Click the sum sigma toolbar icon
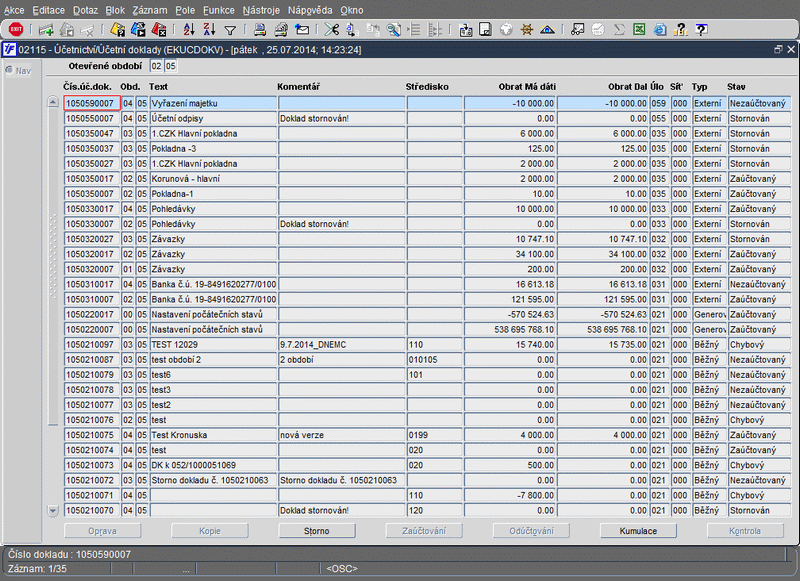 (x=618, y=30)
